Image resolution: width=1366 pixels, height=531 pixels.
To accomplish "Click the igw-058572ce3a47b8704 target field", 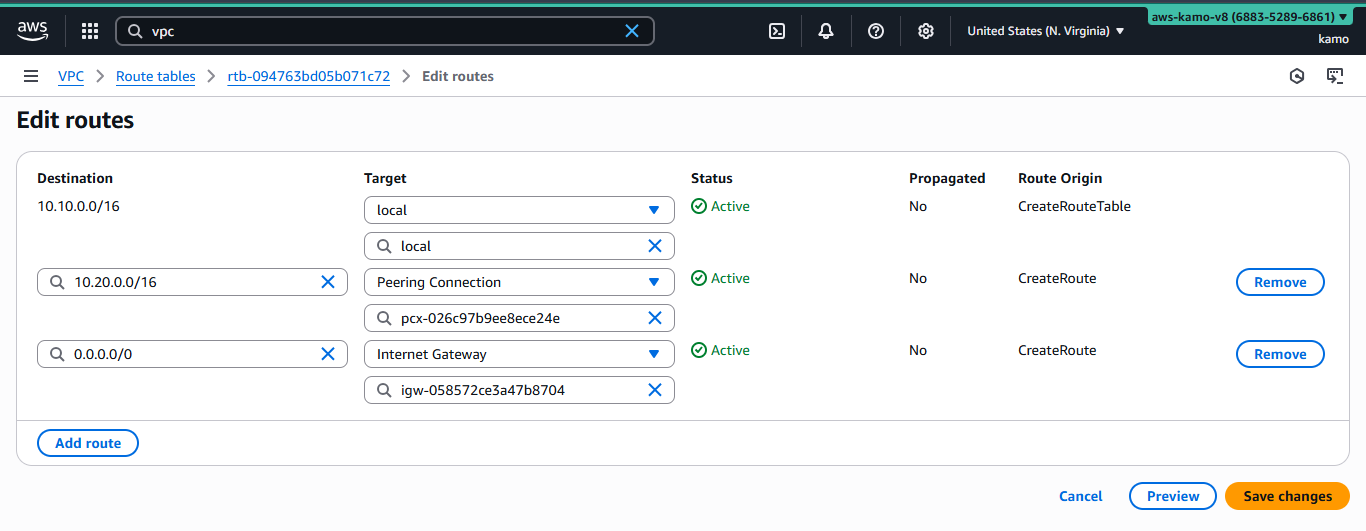I will coord(519,390).
